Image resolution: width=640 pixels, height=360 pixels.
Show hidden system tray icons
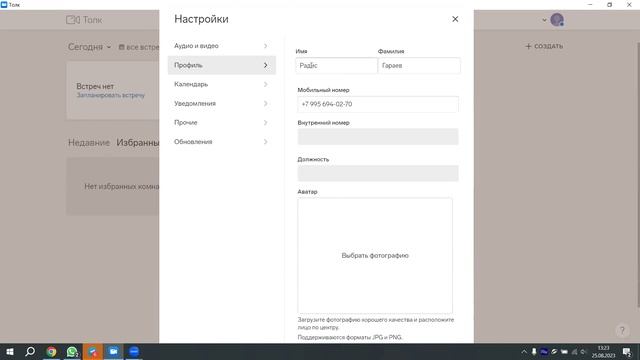(524, 351)
